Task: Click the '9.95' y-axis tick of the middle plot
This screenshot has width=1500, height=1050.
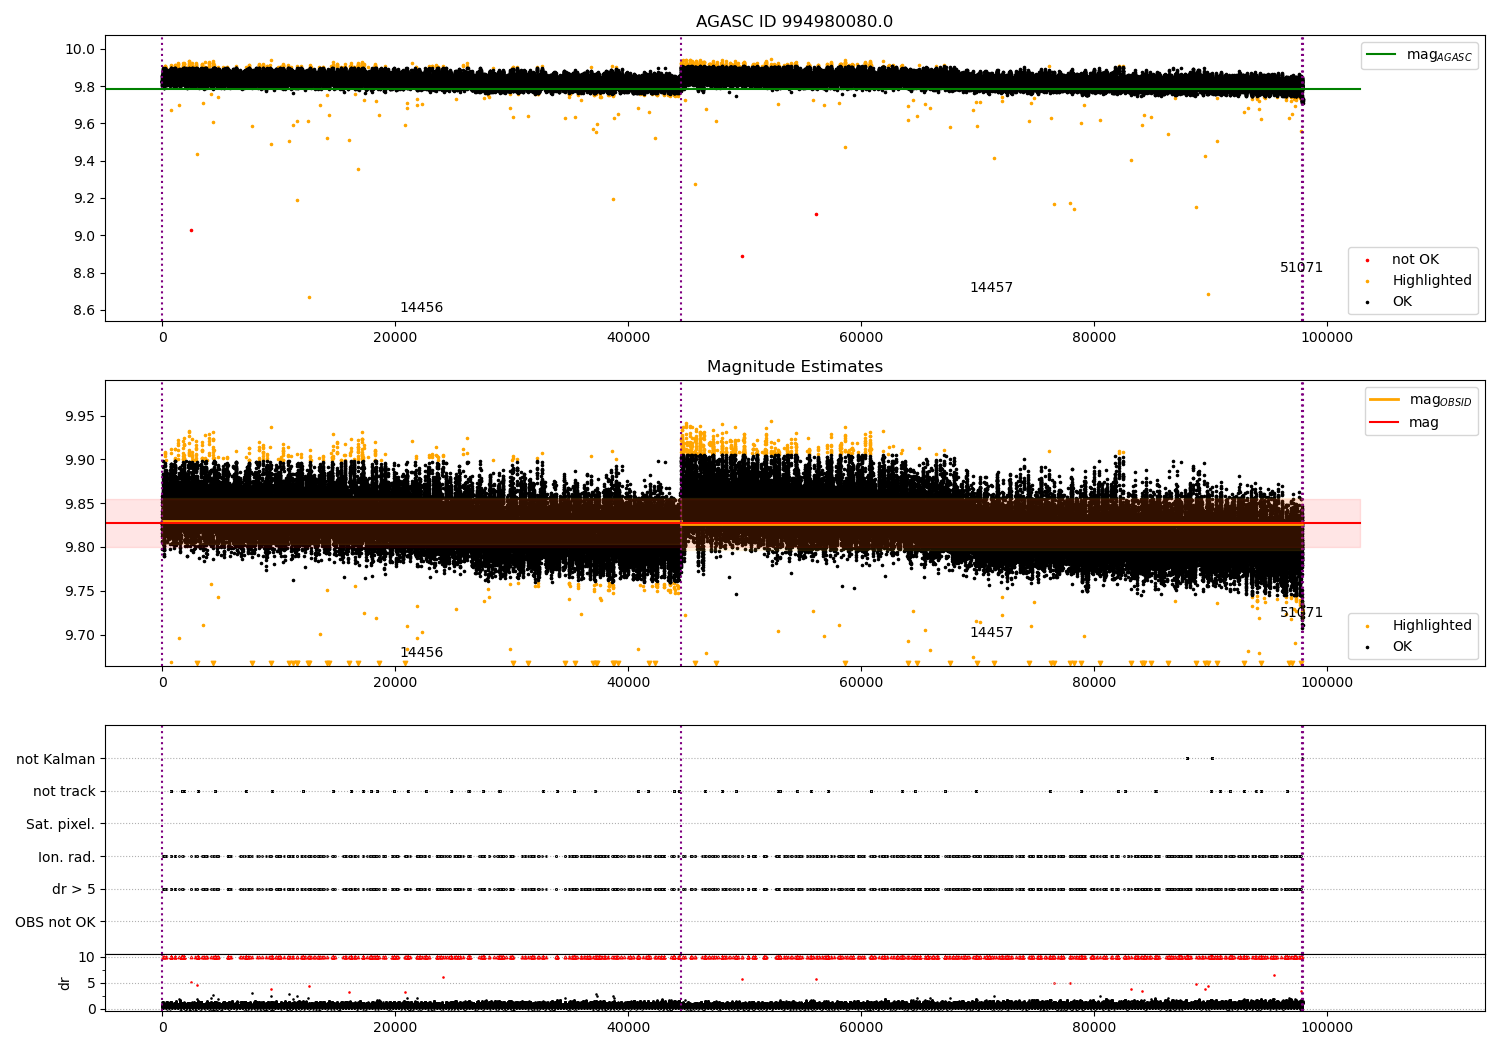Action: (x=80, y=417)
